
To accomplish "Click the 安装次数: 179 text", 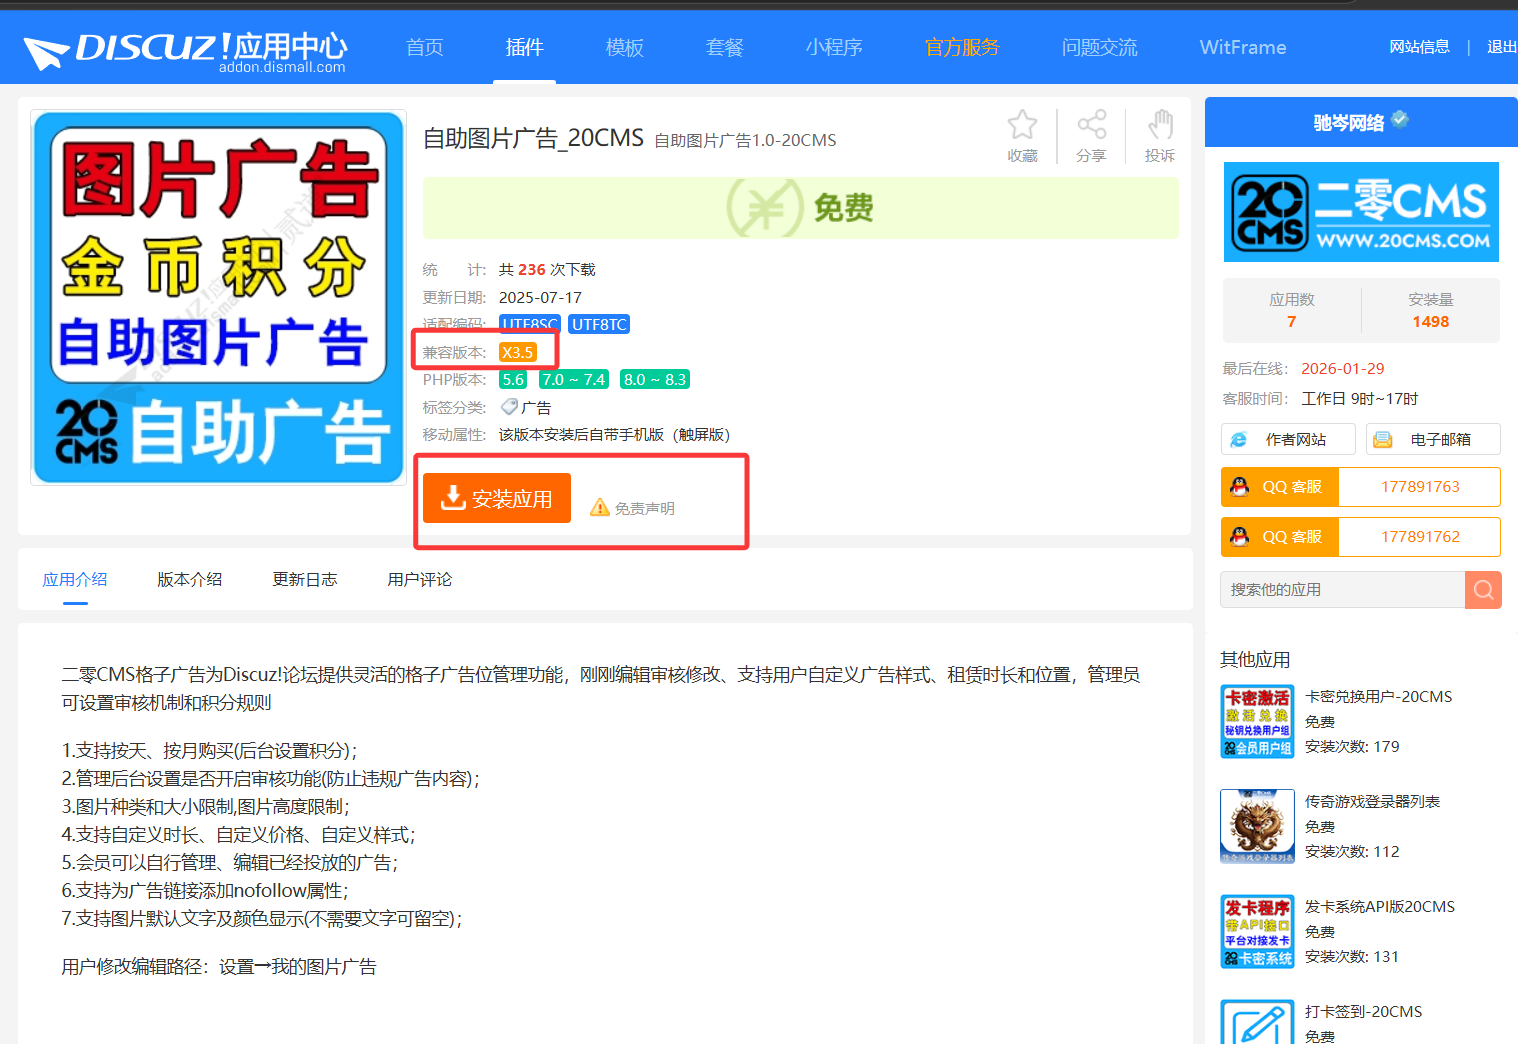I will [x=1352, y=747].
